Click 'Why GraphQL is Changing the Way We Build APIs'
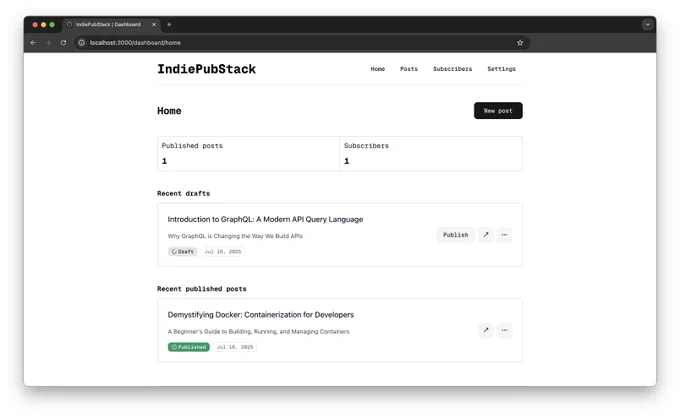680x418 pixels. pos(235,236)
